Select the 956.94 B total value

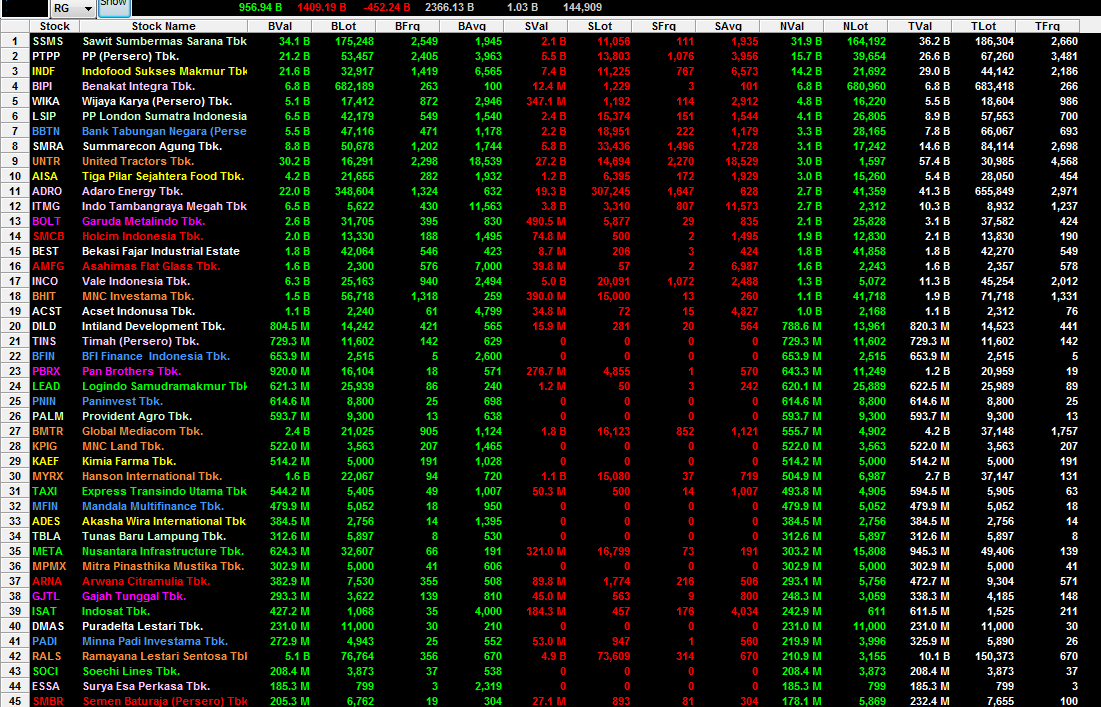(261, 7)
